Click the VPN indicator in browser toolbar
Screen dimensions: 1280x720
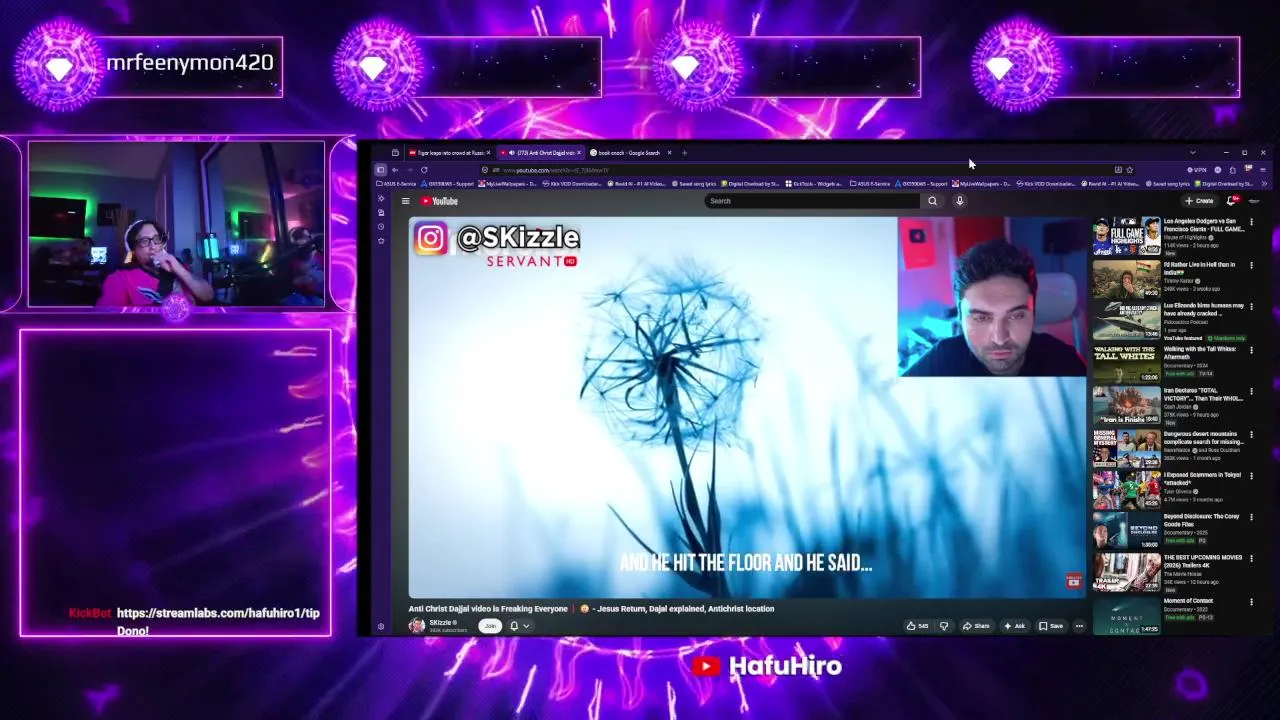coord(1196,170)
